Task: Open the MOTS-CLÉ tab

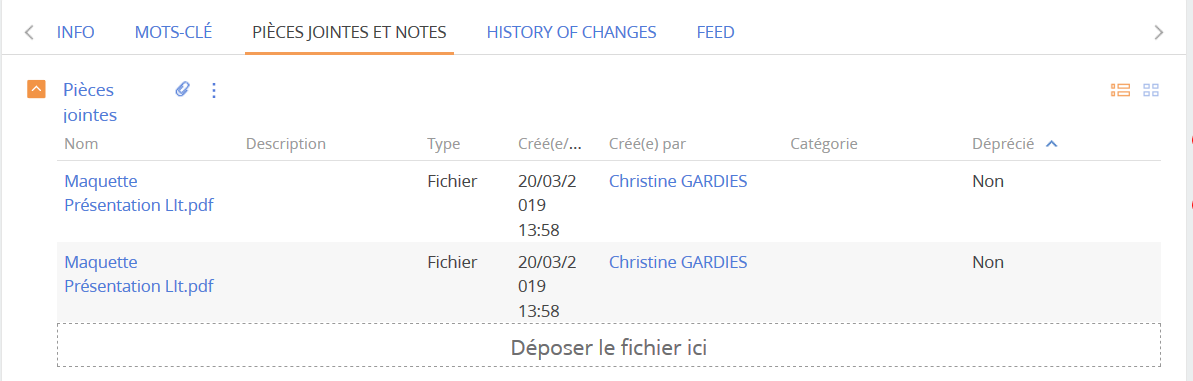Action: tap(173, 32)
